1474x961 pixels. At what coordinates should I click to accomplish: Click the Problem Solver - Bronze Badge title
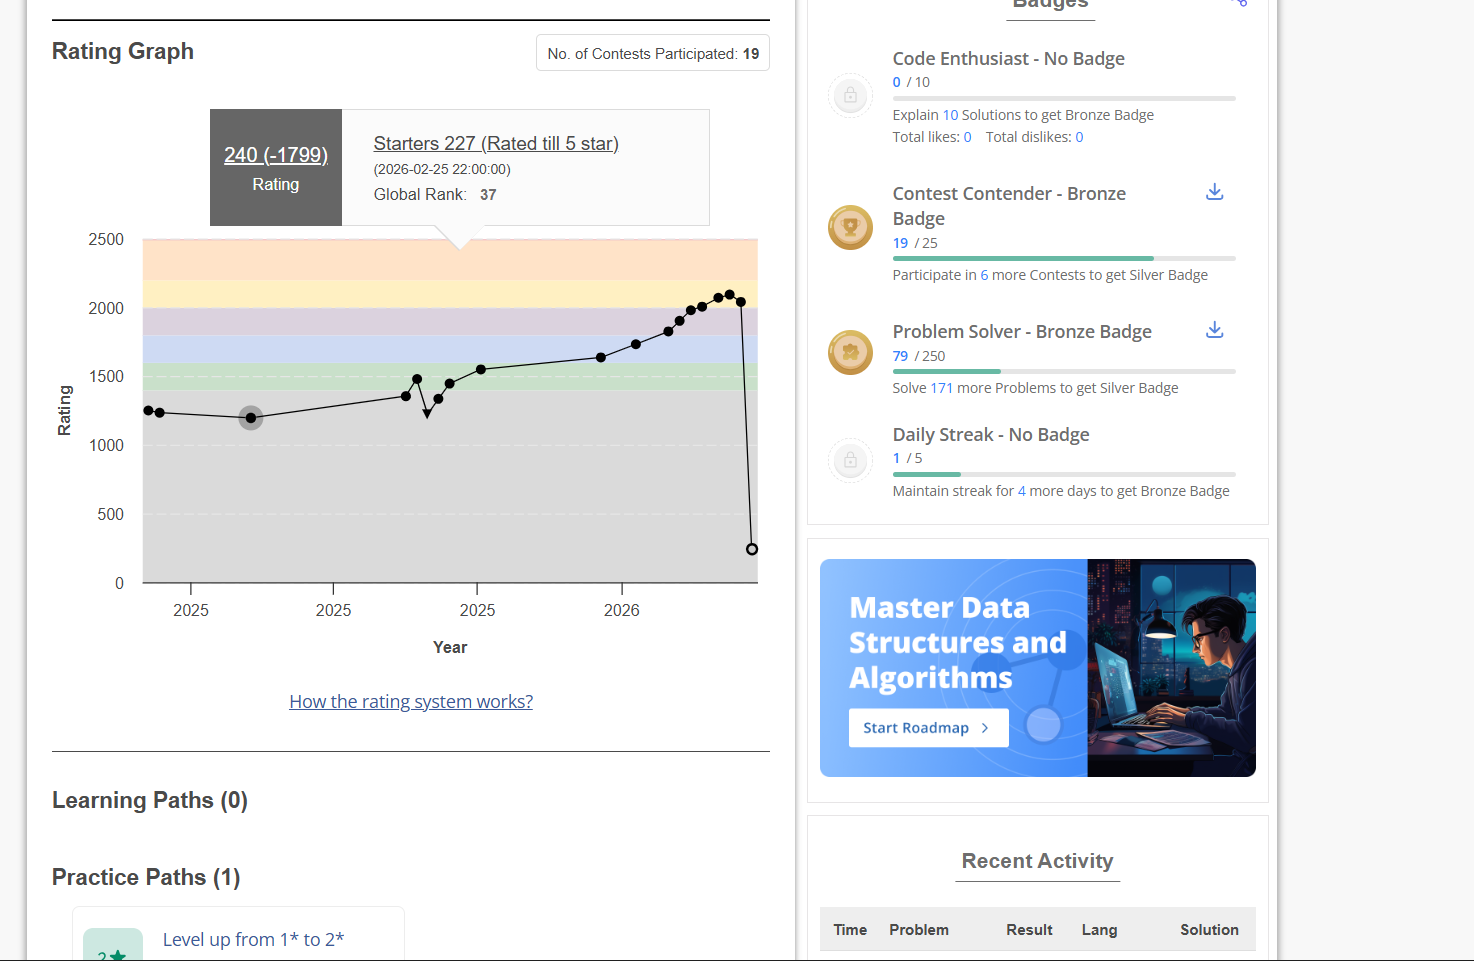click(1022, 331)
